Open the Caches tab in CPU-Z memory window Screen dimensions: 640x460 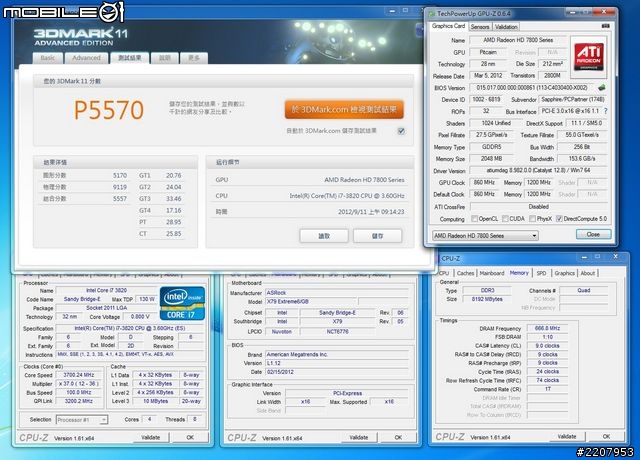[465, 273]
